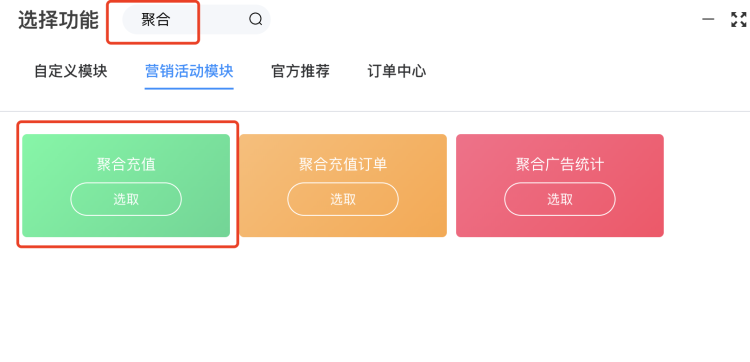Image resolution: width=750 pixels, height=362 pixels.
Task: Click the 聚合 keyword text in search bar
Action: (156, 20)
